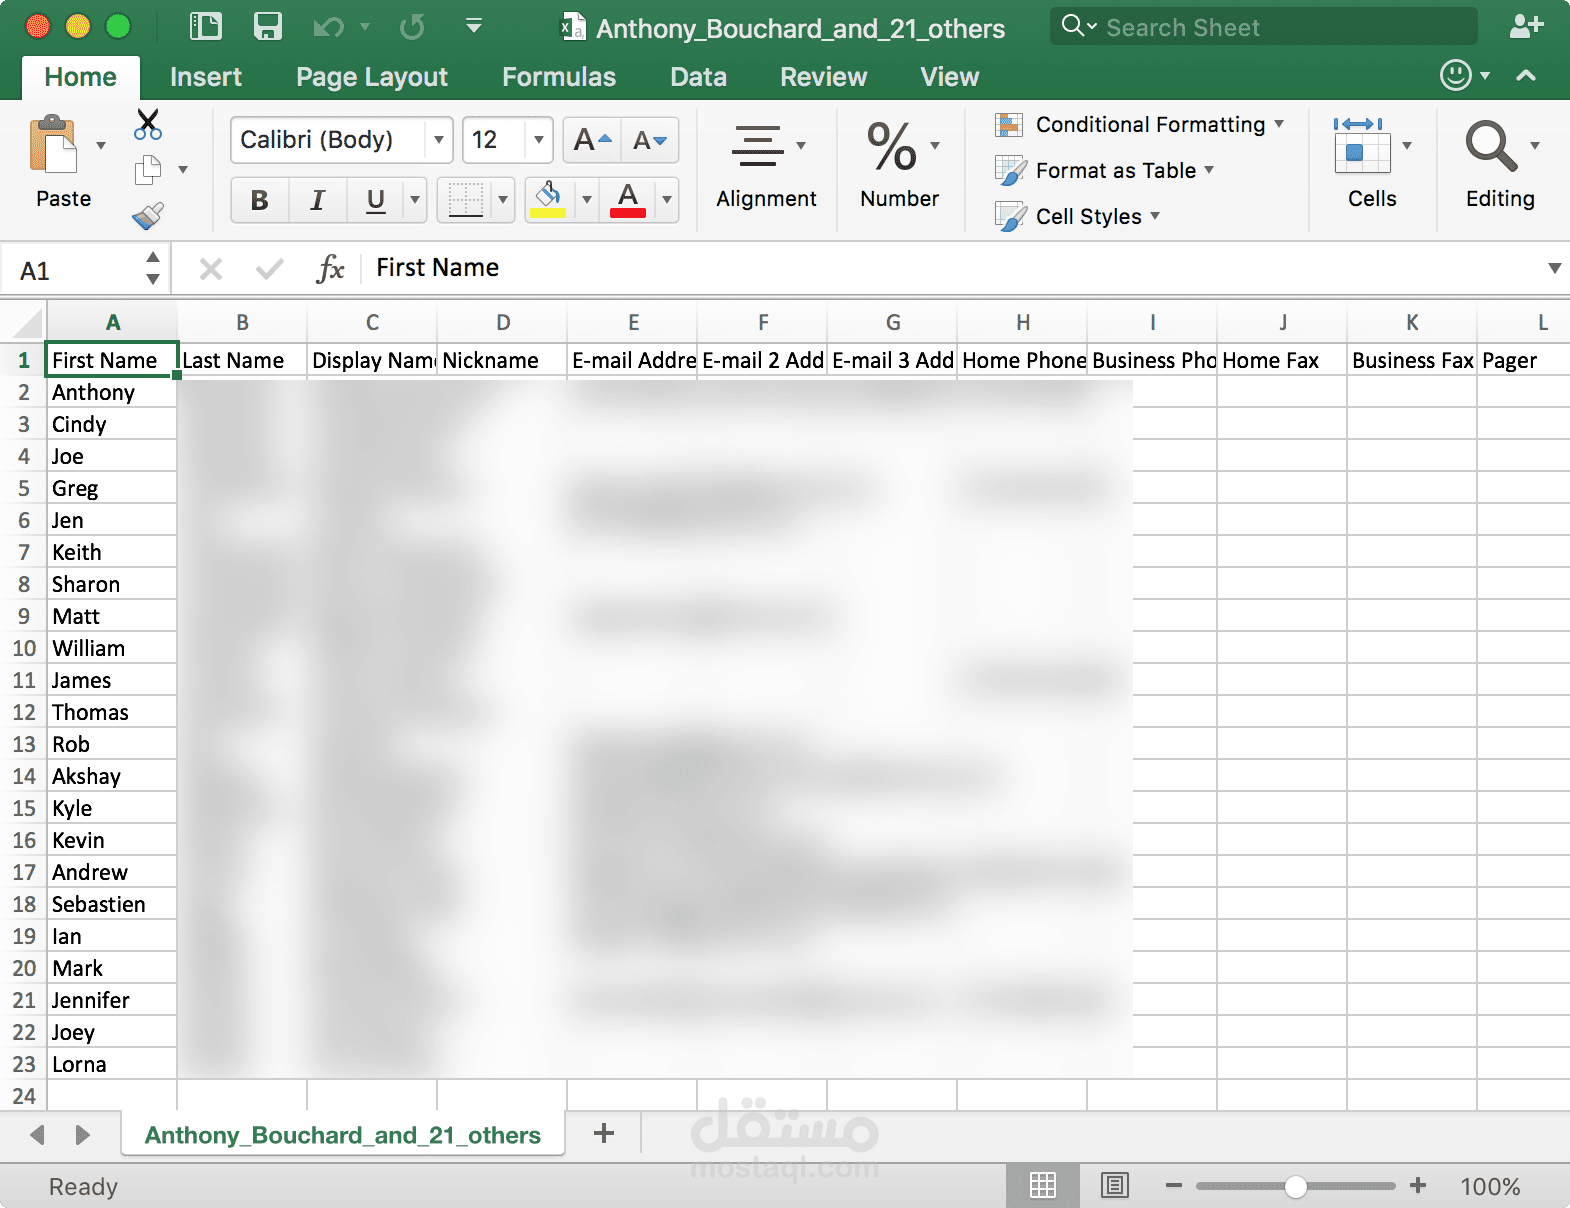
Task: Select column H header
Action: [x=1023, y=323]
